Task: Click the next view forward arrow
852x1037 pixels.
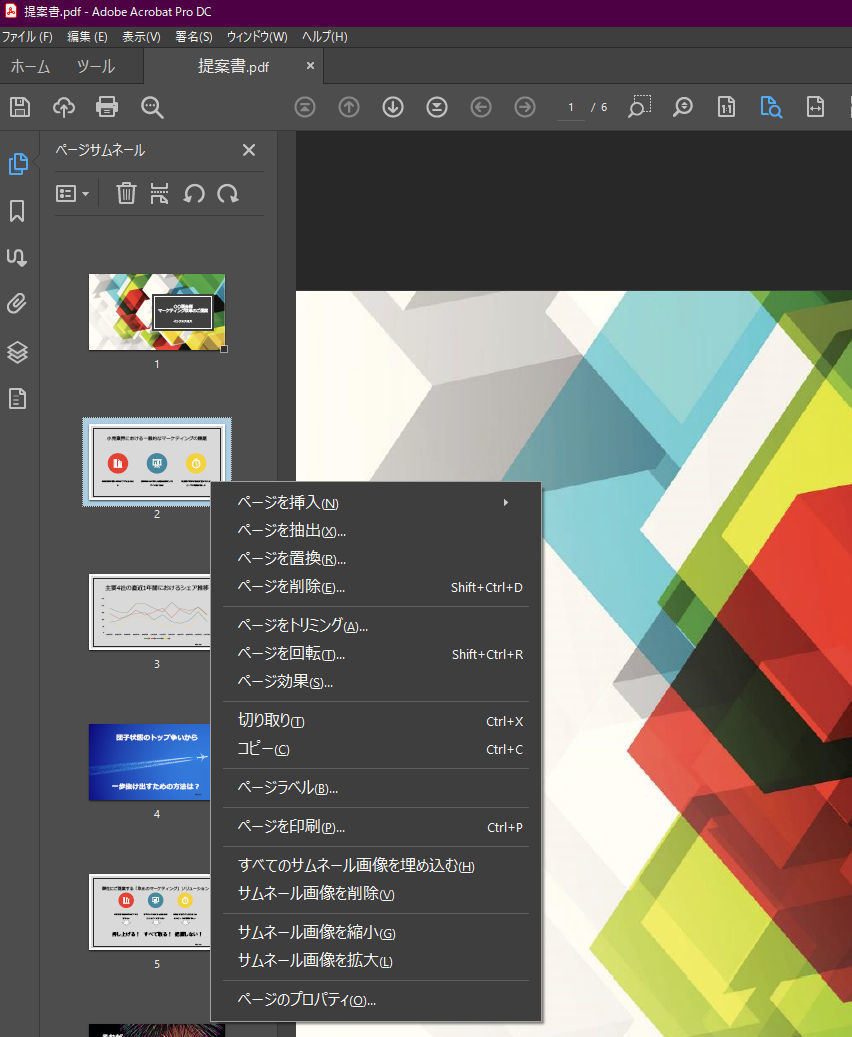Action: pyautogui.click(x=525, y=107)
